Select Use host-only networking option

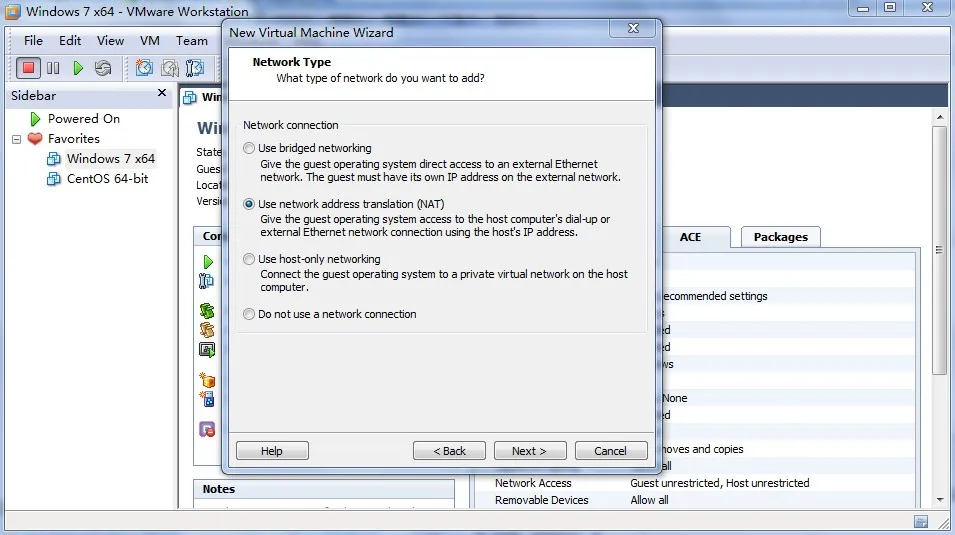tap(248, 259)
